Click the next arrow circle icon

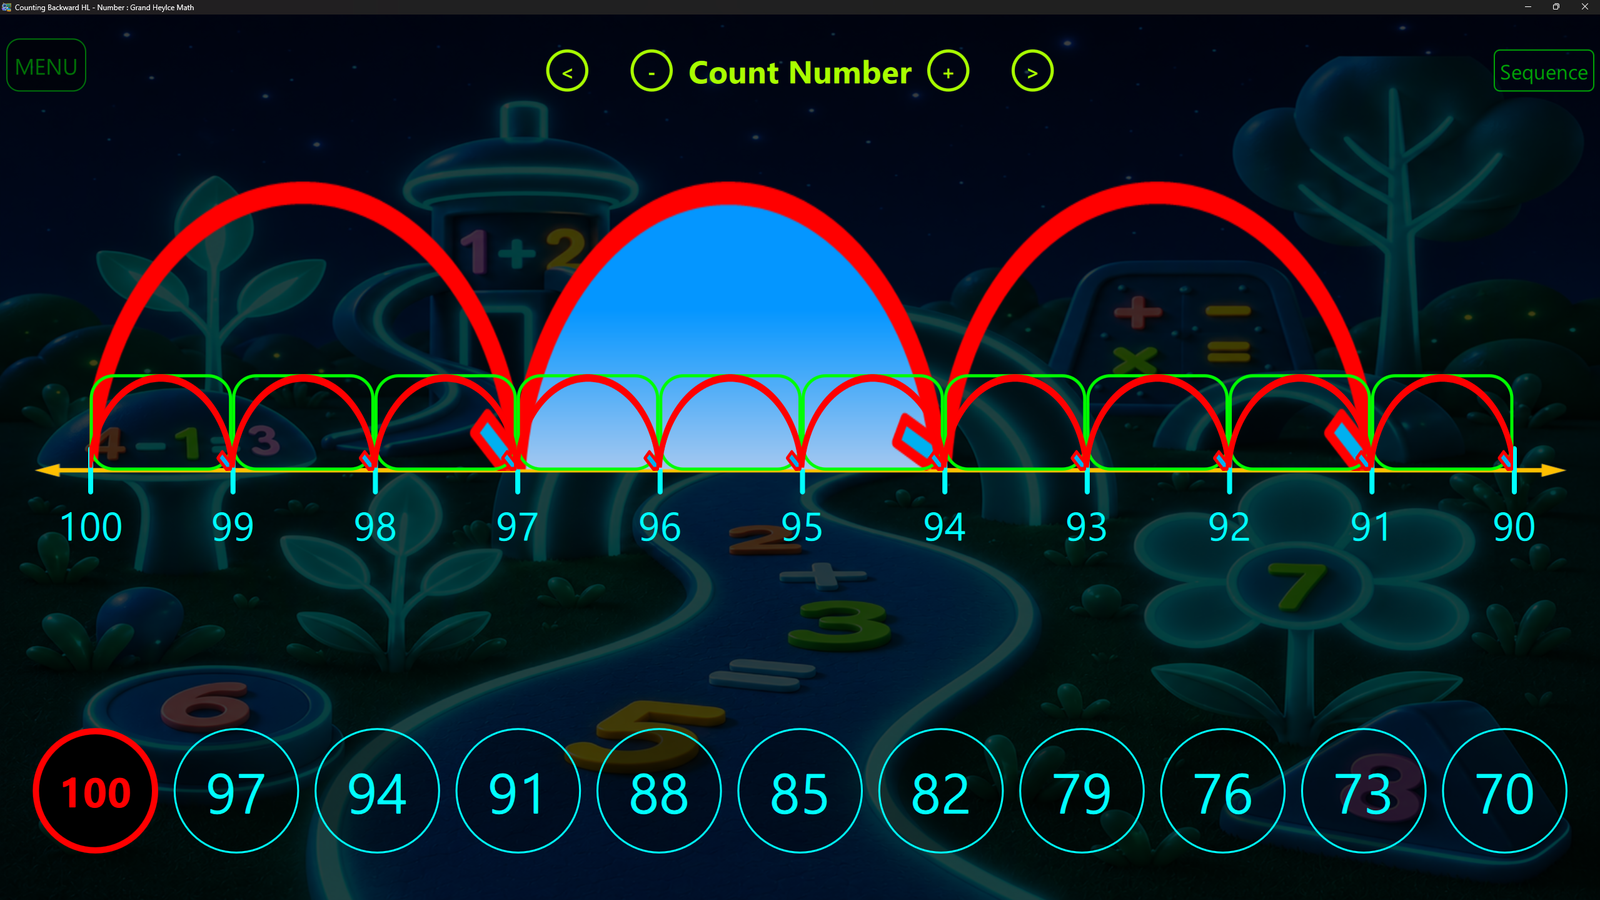tap(1032, 72)
